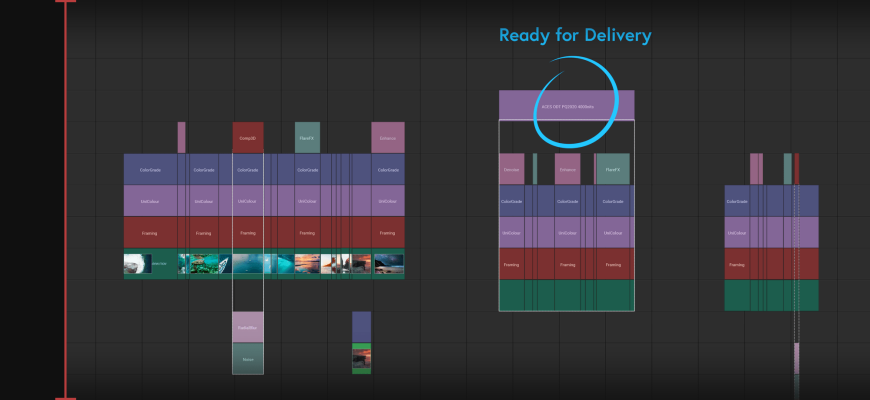Select the UniColour block in the Denoise column
The height and width of the screenshot is (400, 870).
(512, 232)
